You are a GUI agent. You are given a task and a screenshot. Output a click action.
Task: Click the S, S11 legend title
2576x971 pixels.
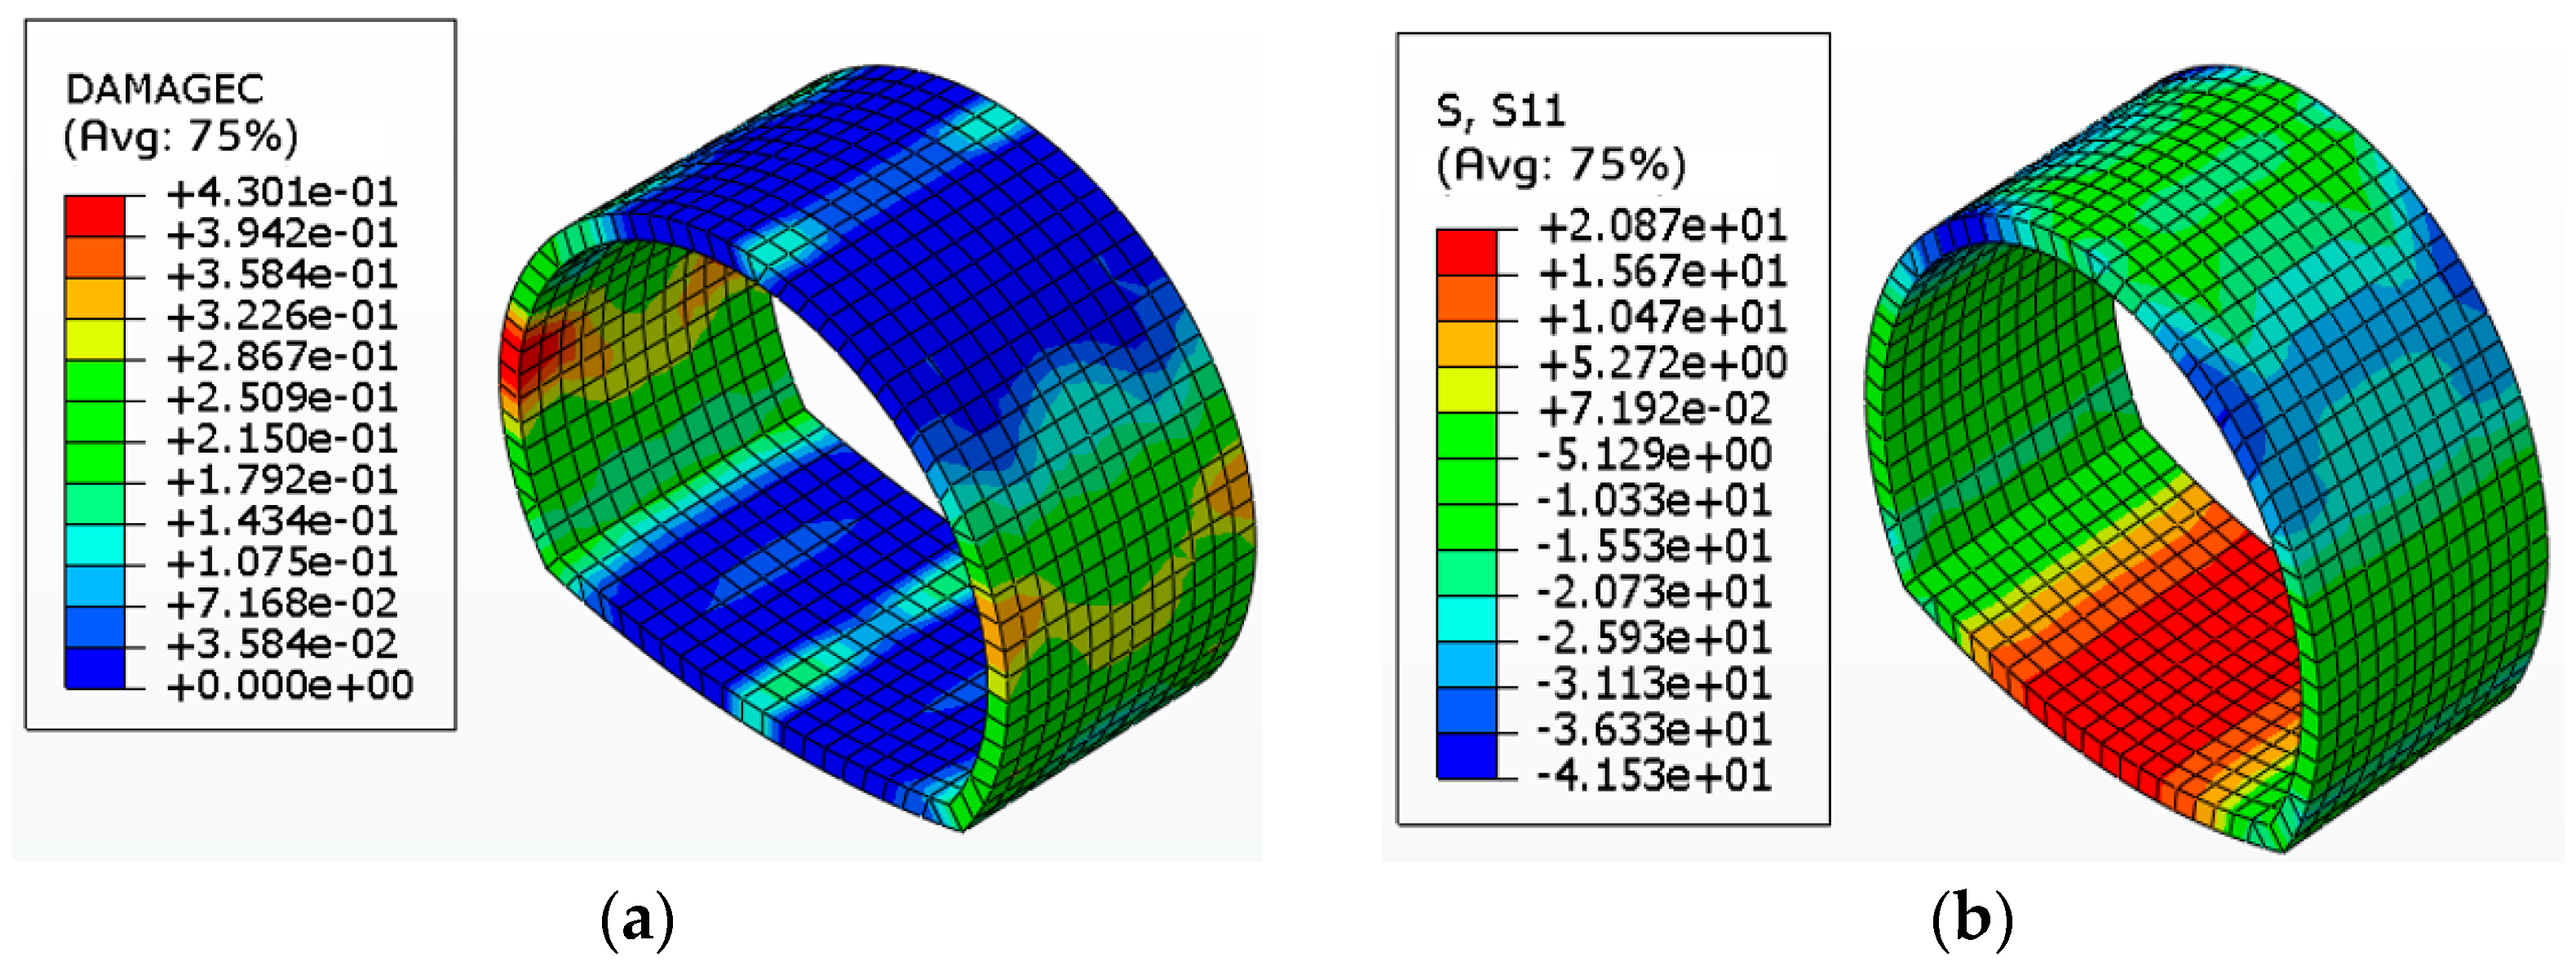pos(1500,111)
